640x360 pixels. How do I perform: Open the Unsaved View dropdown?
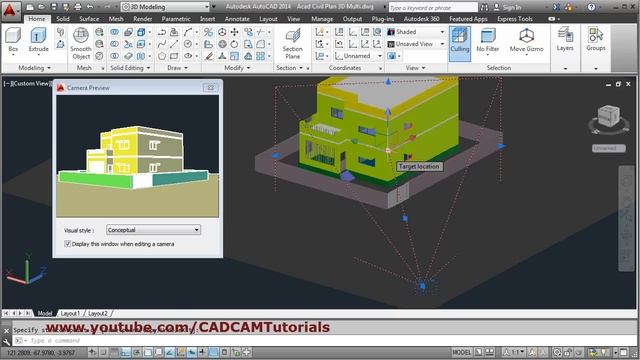(x=416, y=44)
